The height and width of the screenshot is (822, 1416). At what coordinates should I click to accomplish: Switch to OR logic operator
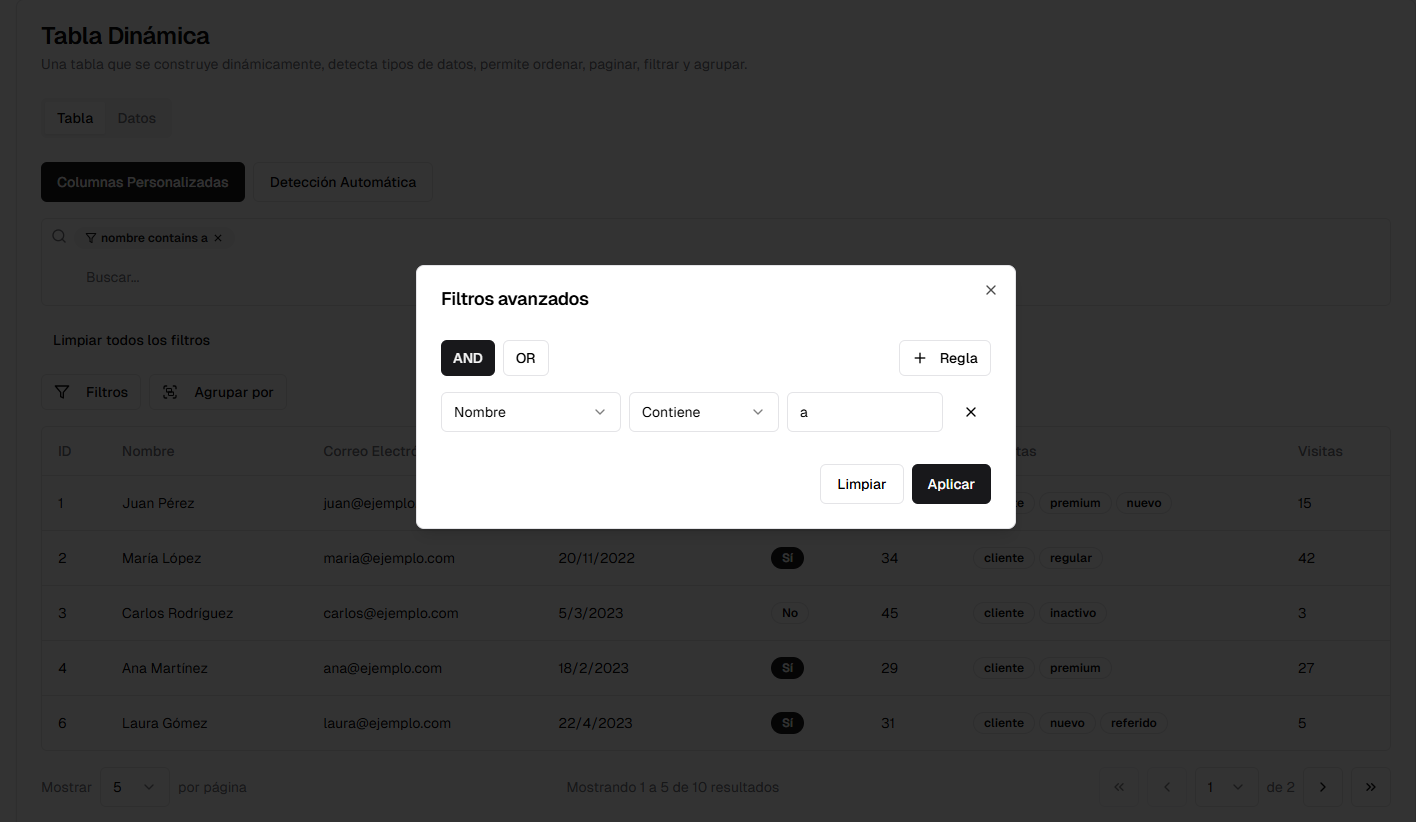click(x=525, y=358)
